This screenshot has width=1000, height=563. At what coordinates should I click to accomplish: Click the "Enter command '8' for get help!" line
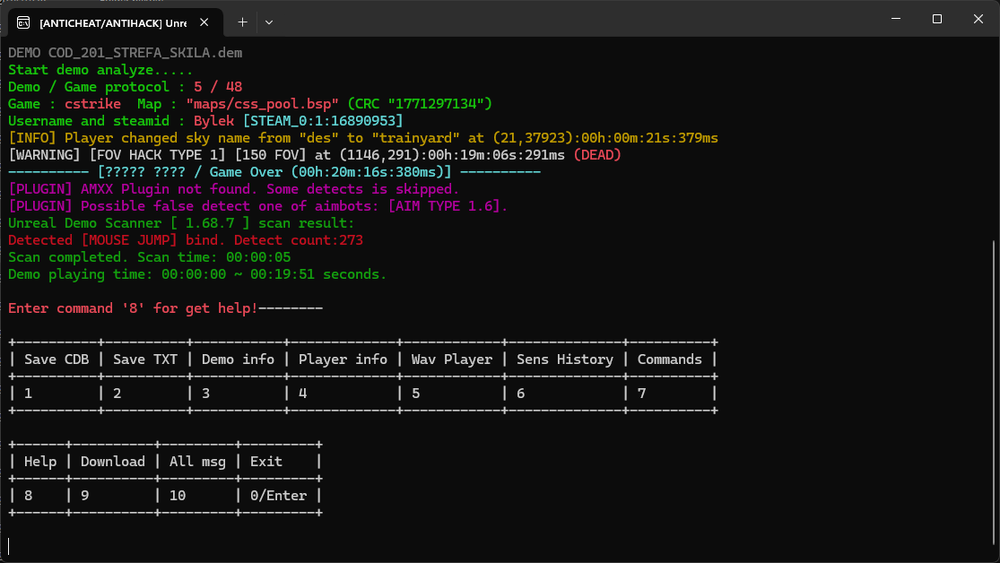pos(133,309)
